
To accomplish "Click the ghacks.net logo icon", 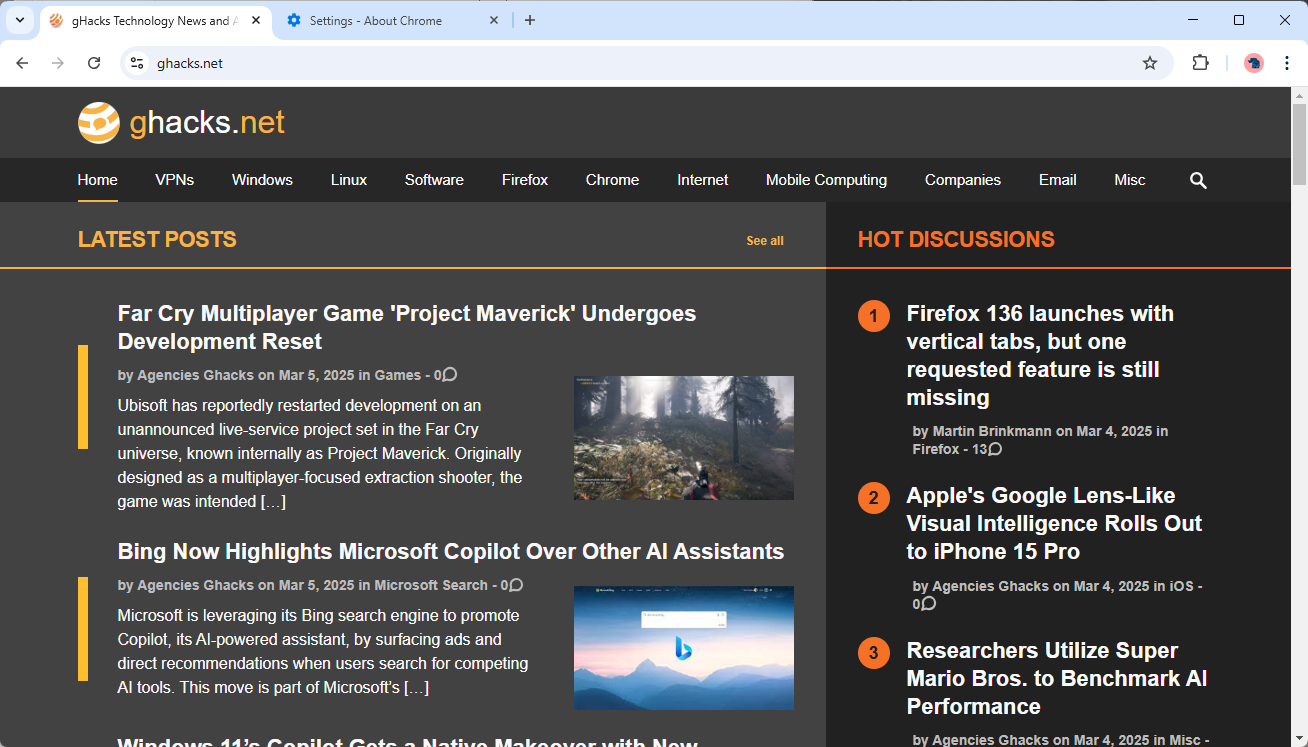I will pos(99,123).
